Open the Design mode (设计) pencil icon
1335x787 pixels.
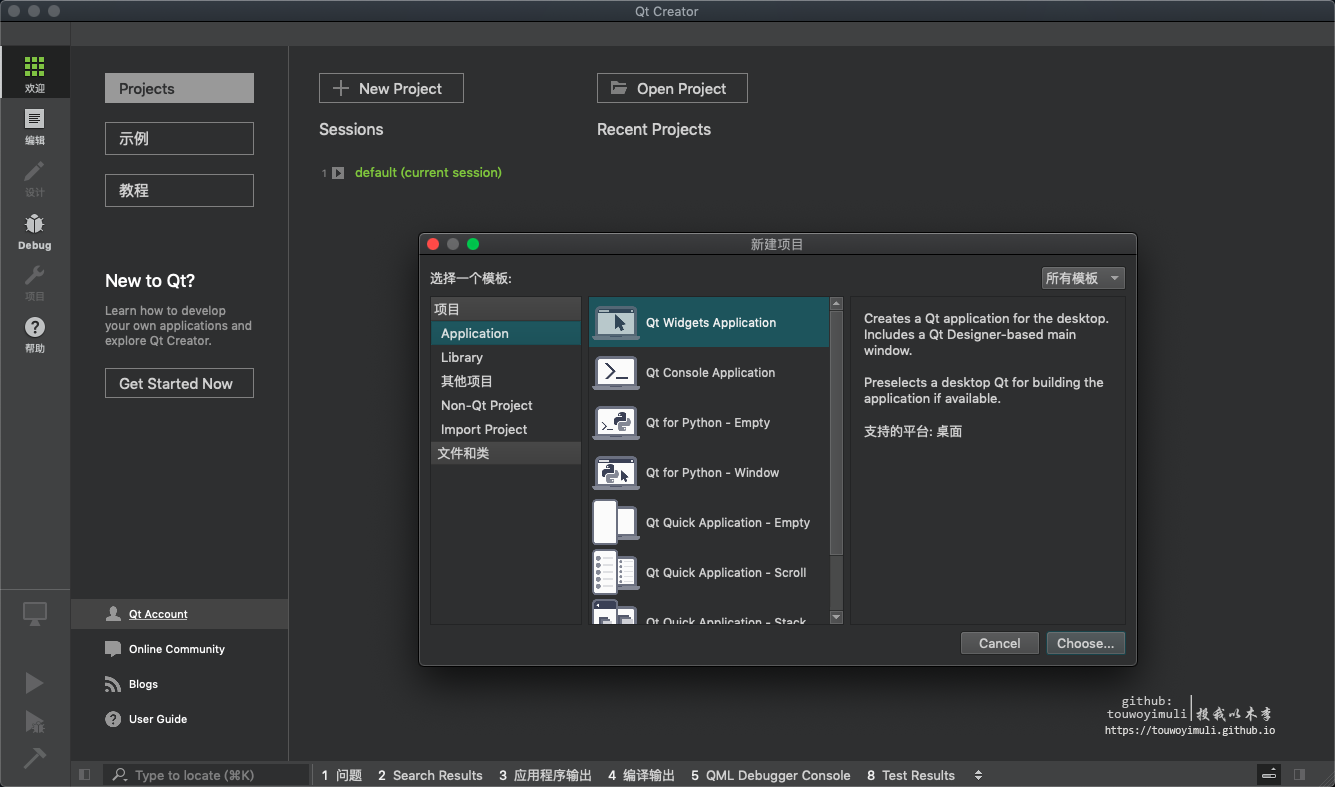click(35, 171)
